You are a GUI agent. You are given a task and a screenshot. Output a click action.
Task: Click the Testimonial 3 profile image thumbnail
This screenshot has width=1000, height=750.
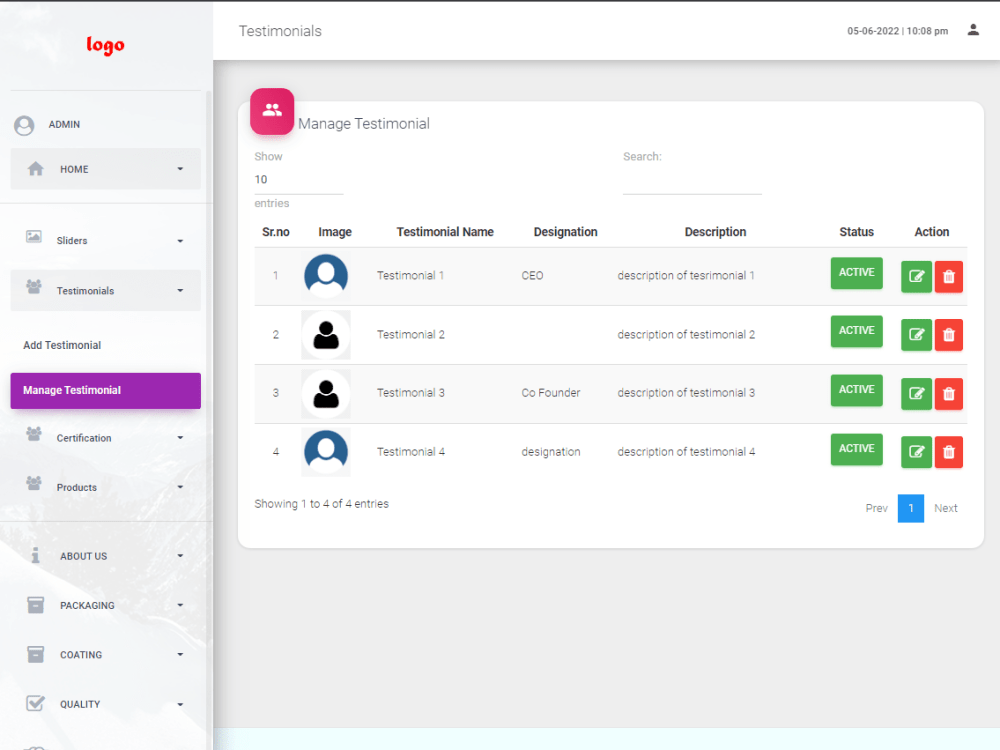pos(326,393)
